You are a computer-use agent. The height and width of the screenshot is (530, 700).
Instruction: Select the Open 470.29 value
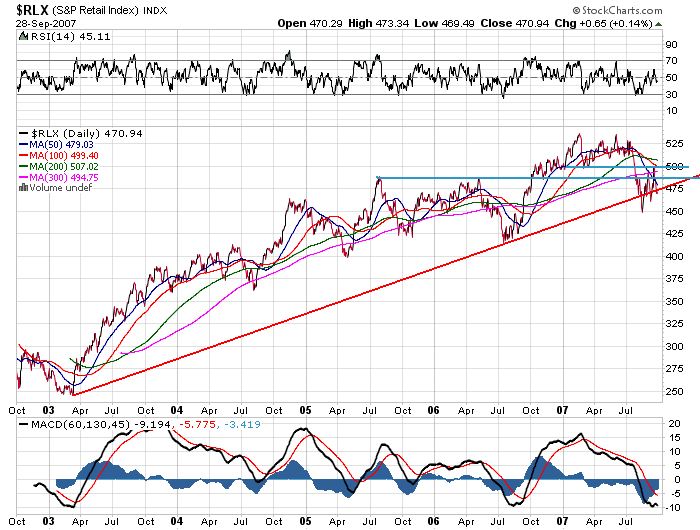(x=310, y=23)
